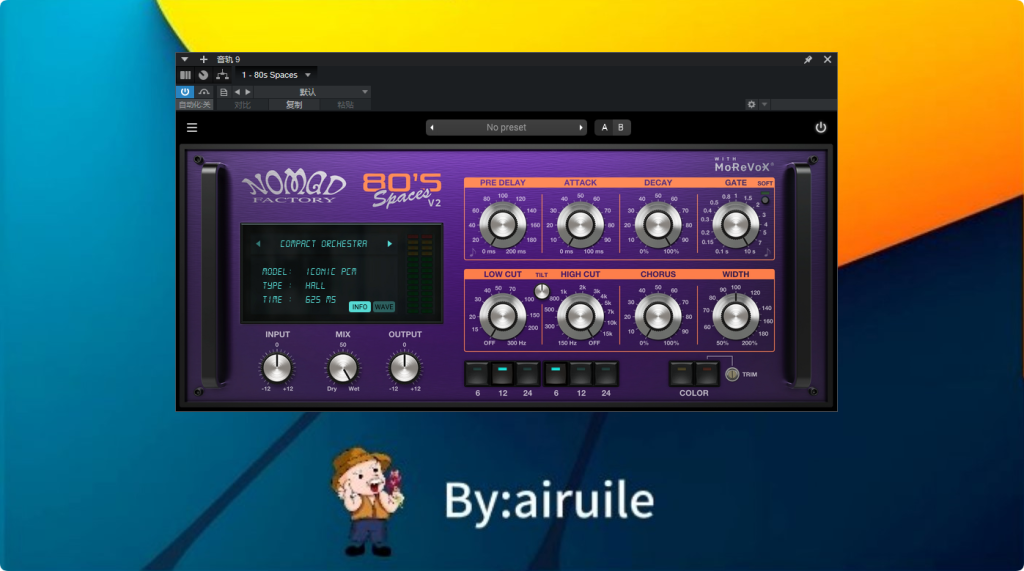Go to the next host preset
The height and width of the screenshot is (571, 1024).
248,92
